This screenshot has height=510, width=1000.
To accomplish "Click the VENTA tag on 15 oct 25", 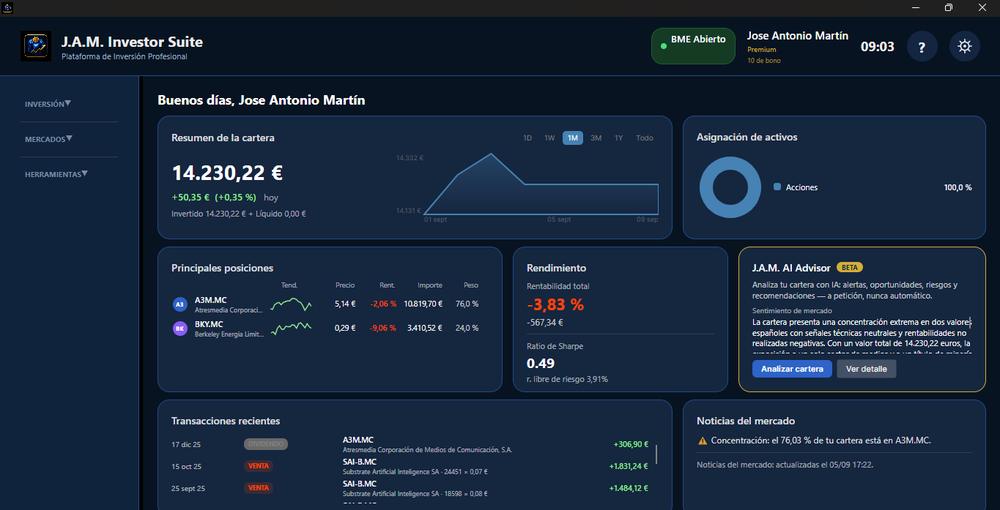I will [258, 466].
